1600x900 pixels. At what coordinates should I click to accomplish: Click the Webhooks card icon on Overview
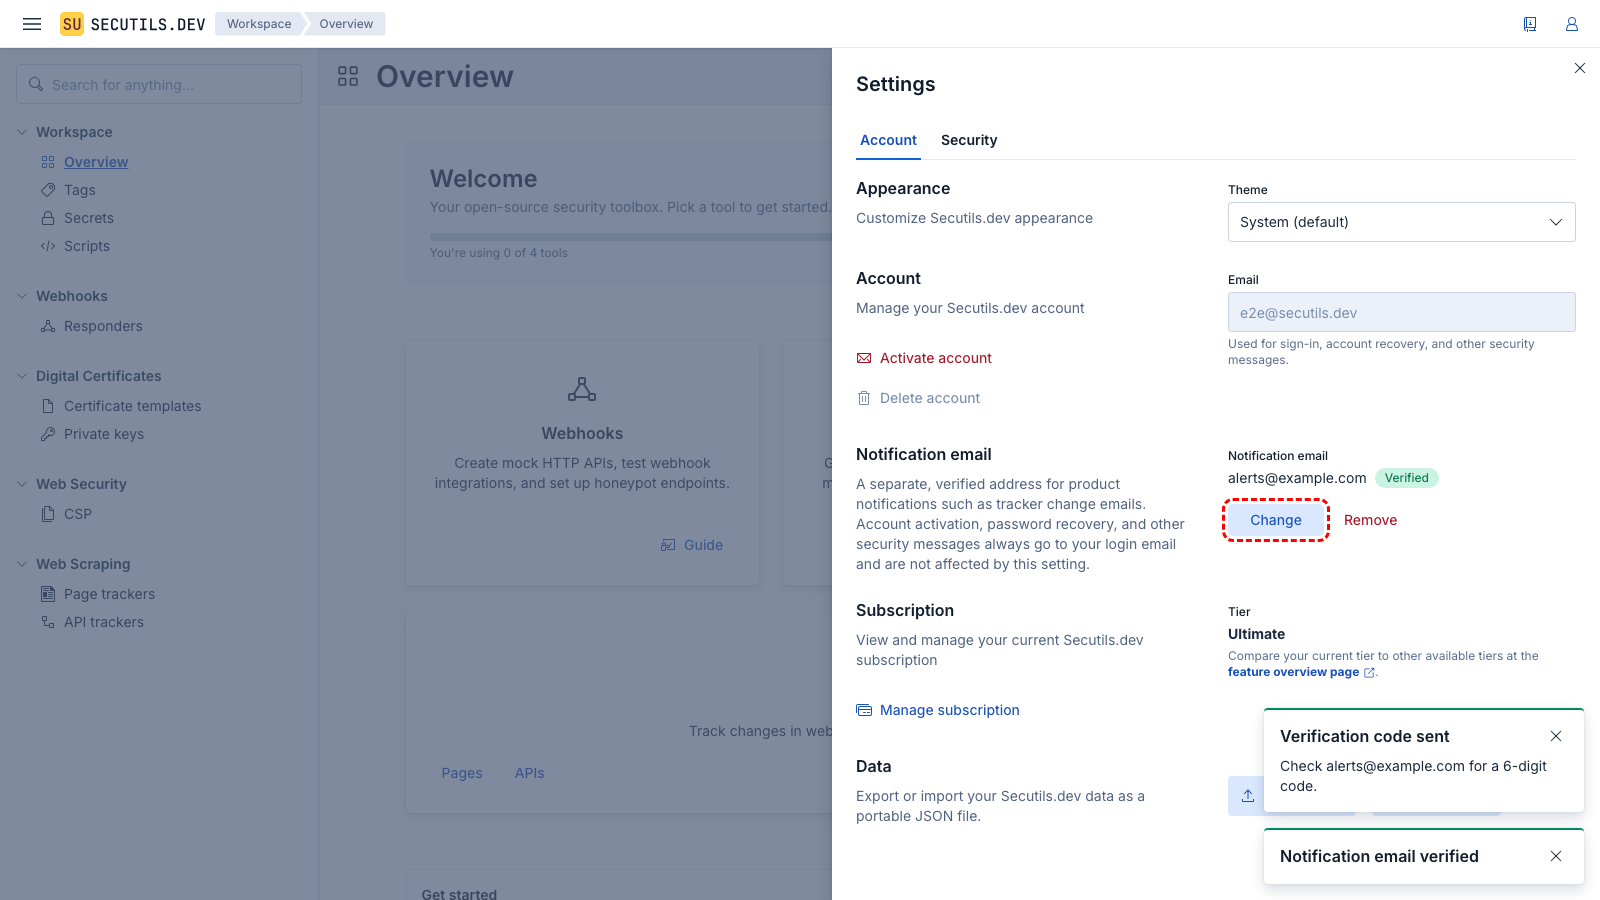tap(582, 389)
